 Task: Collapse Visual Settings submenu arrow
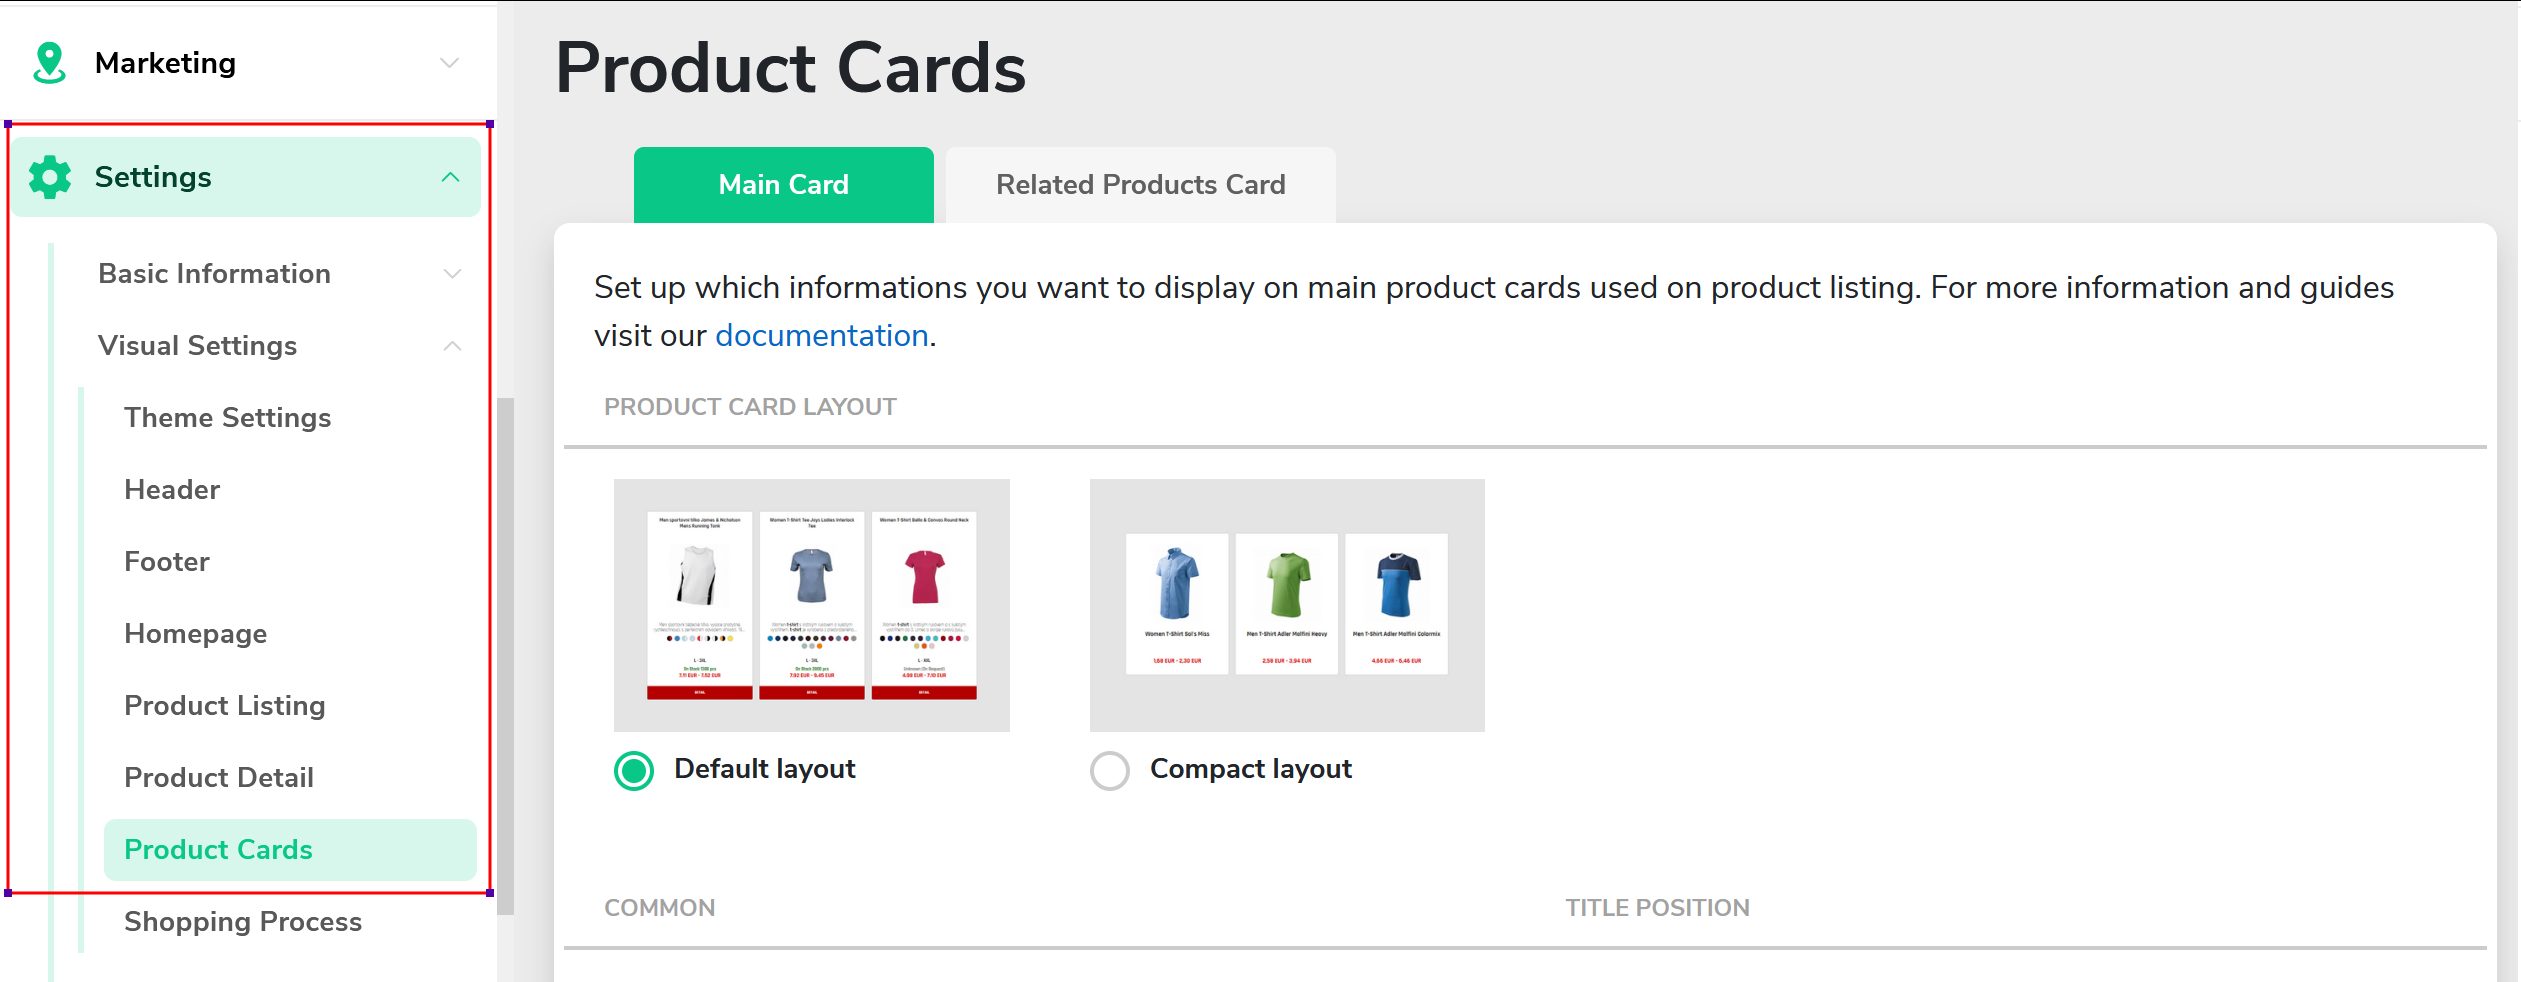tap(452, 346)
